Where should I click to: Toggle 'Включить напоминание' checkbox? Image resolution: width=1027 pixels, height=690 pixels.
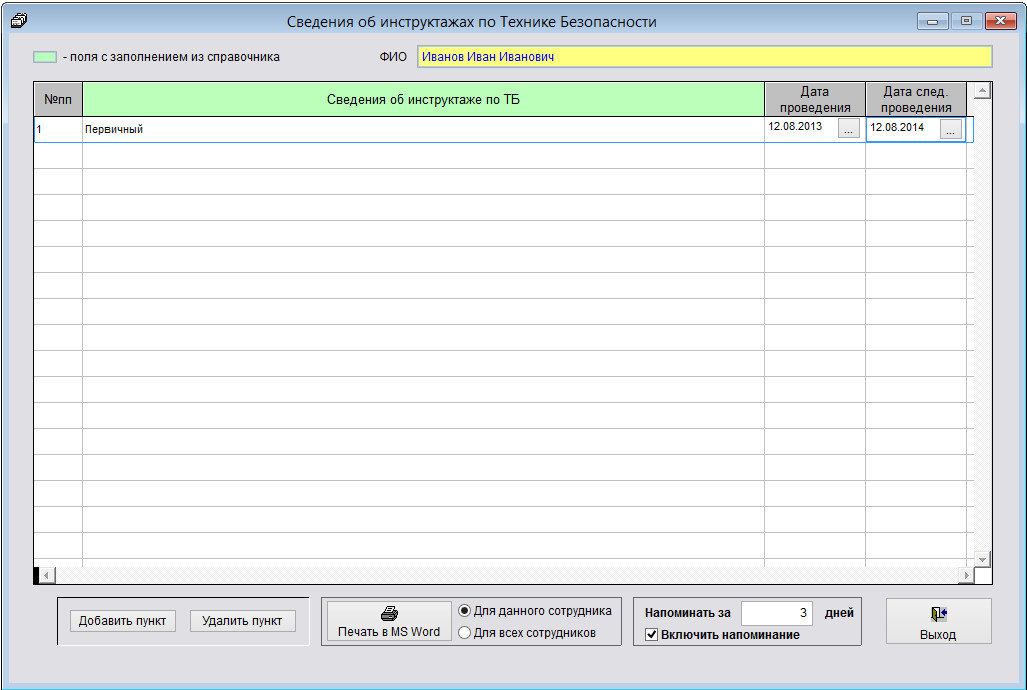[x=652, y=634]
